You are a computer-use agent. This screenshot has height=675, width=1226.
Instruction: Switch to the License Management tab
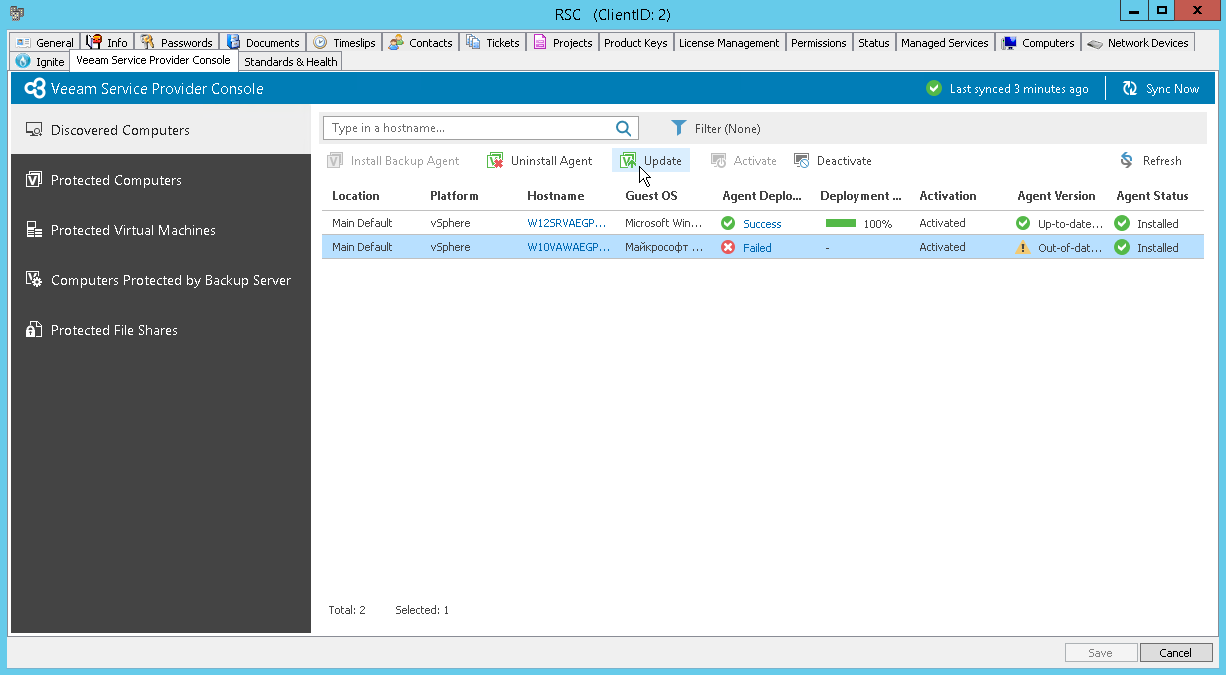[x=729, y=42]
